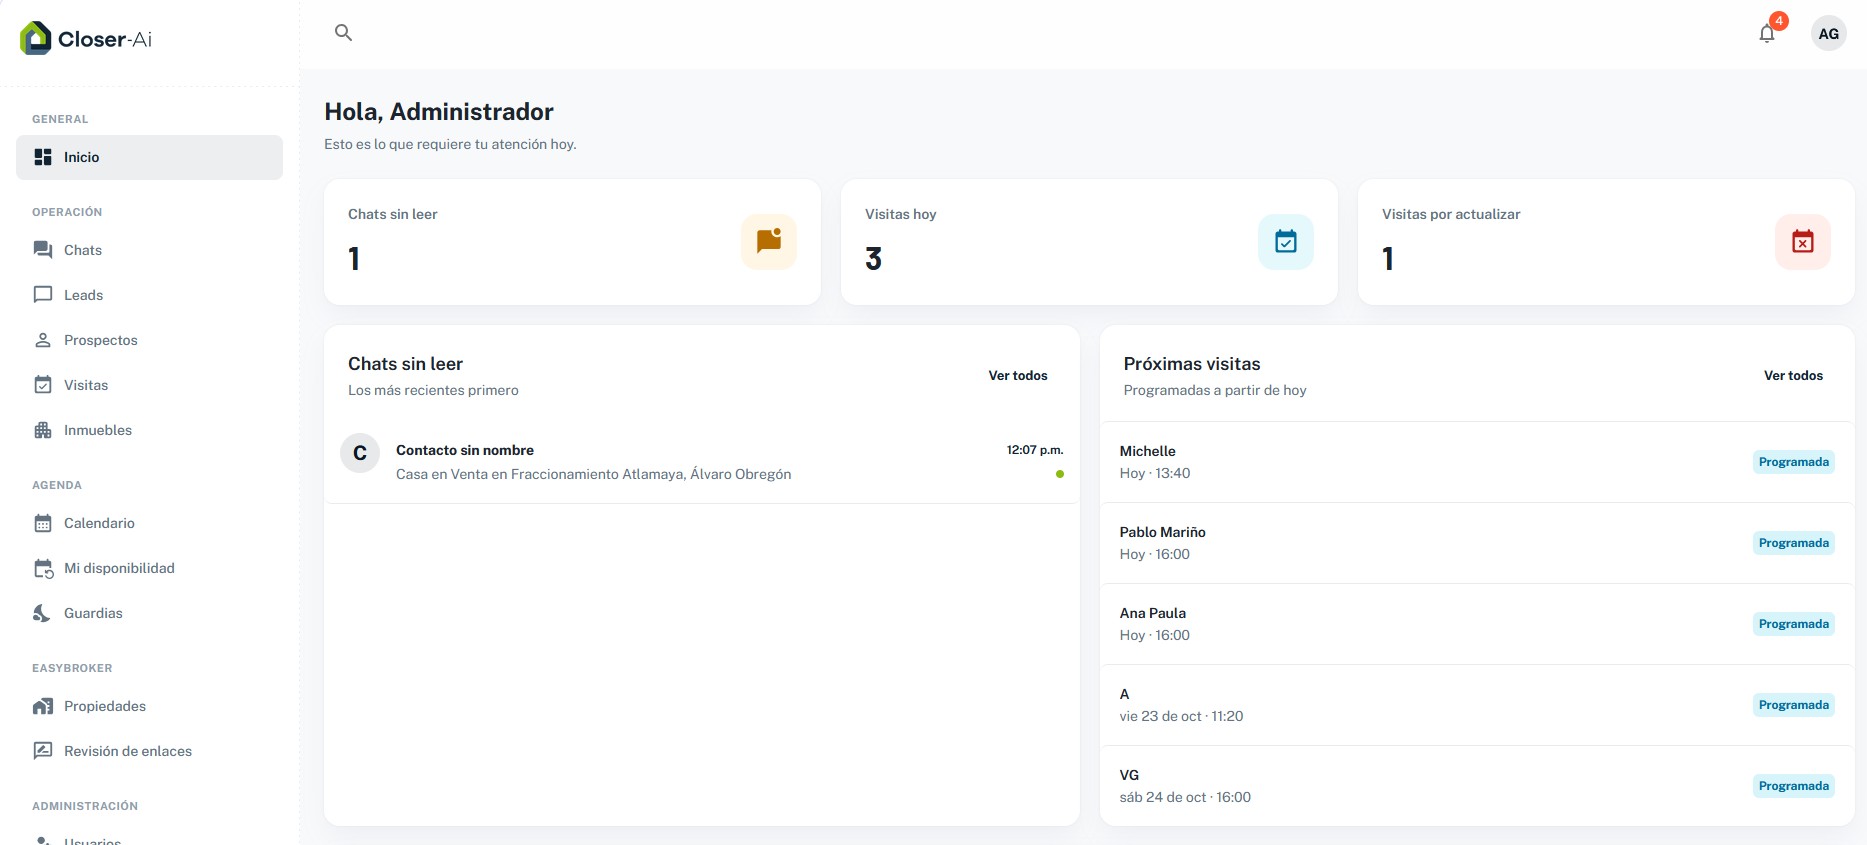Go to Inicio in the sidebar
1867x845 pixels.
[x=149, y=157]
